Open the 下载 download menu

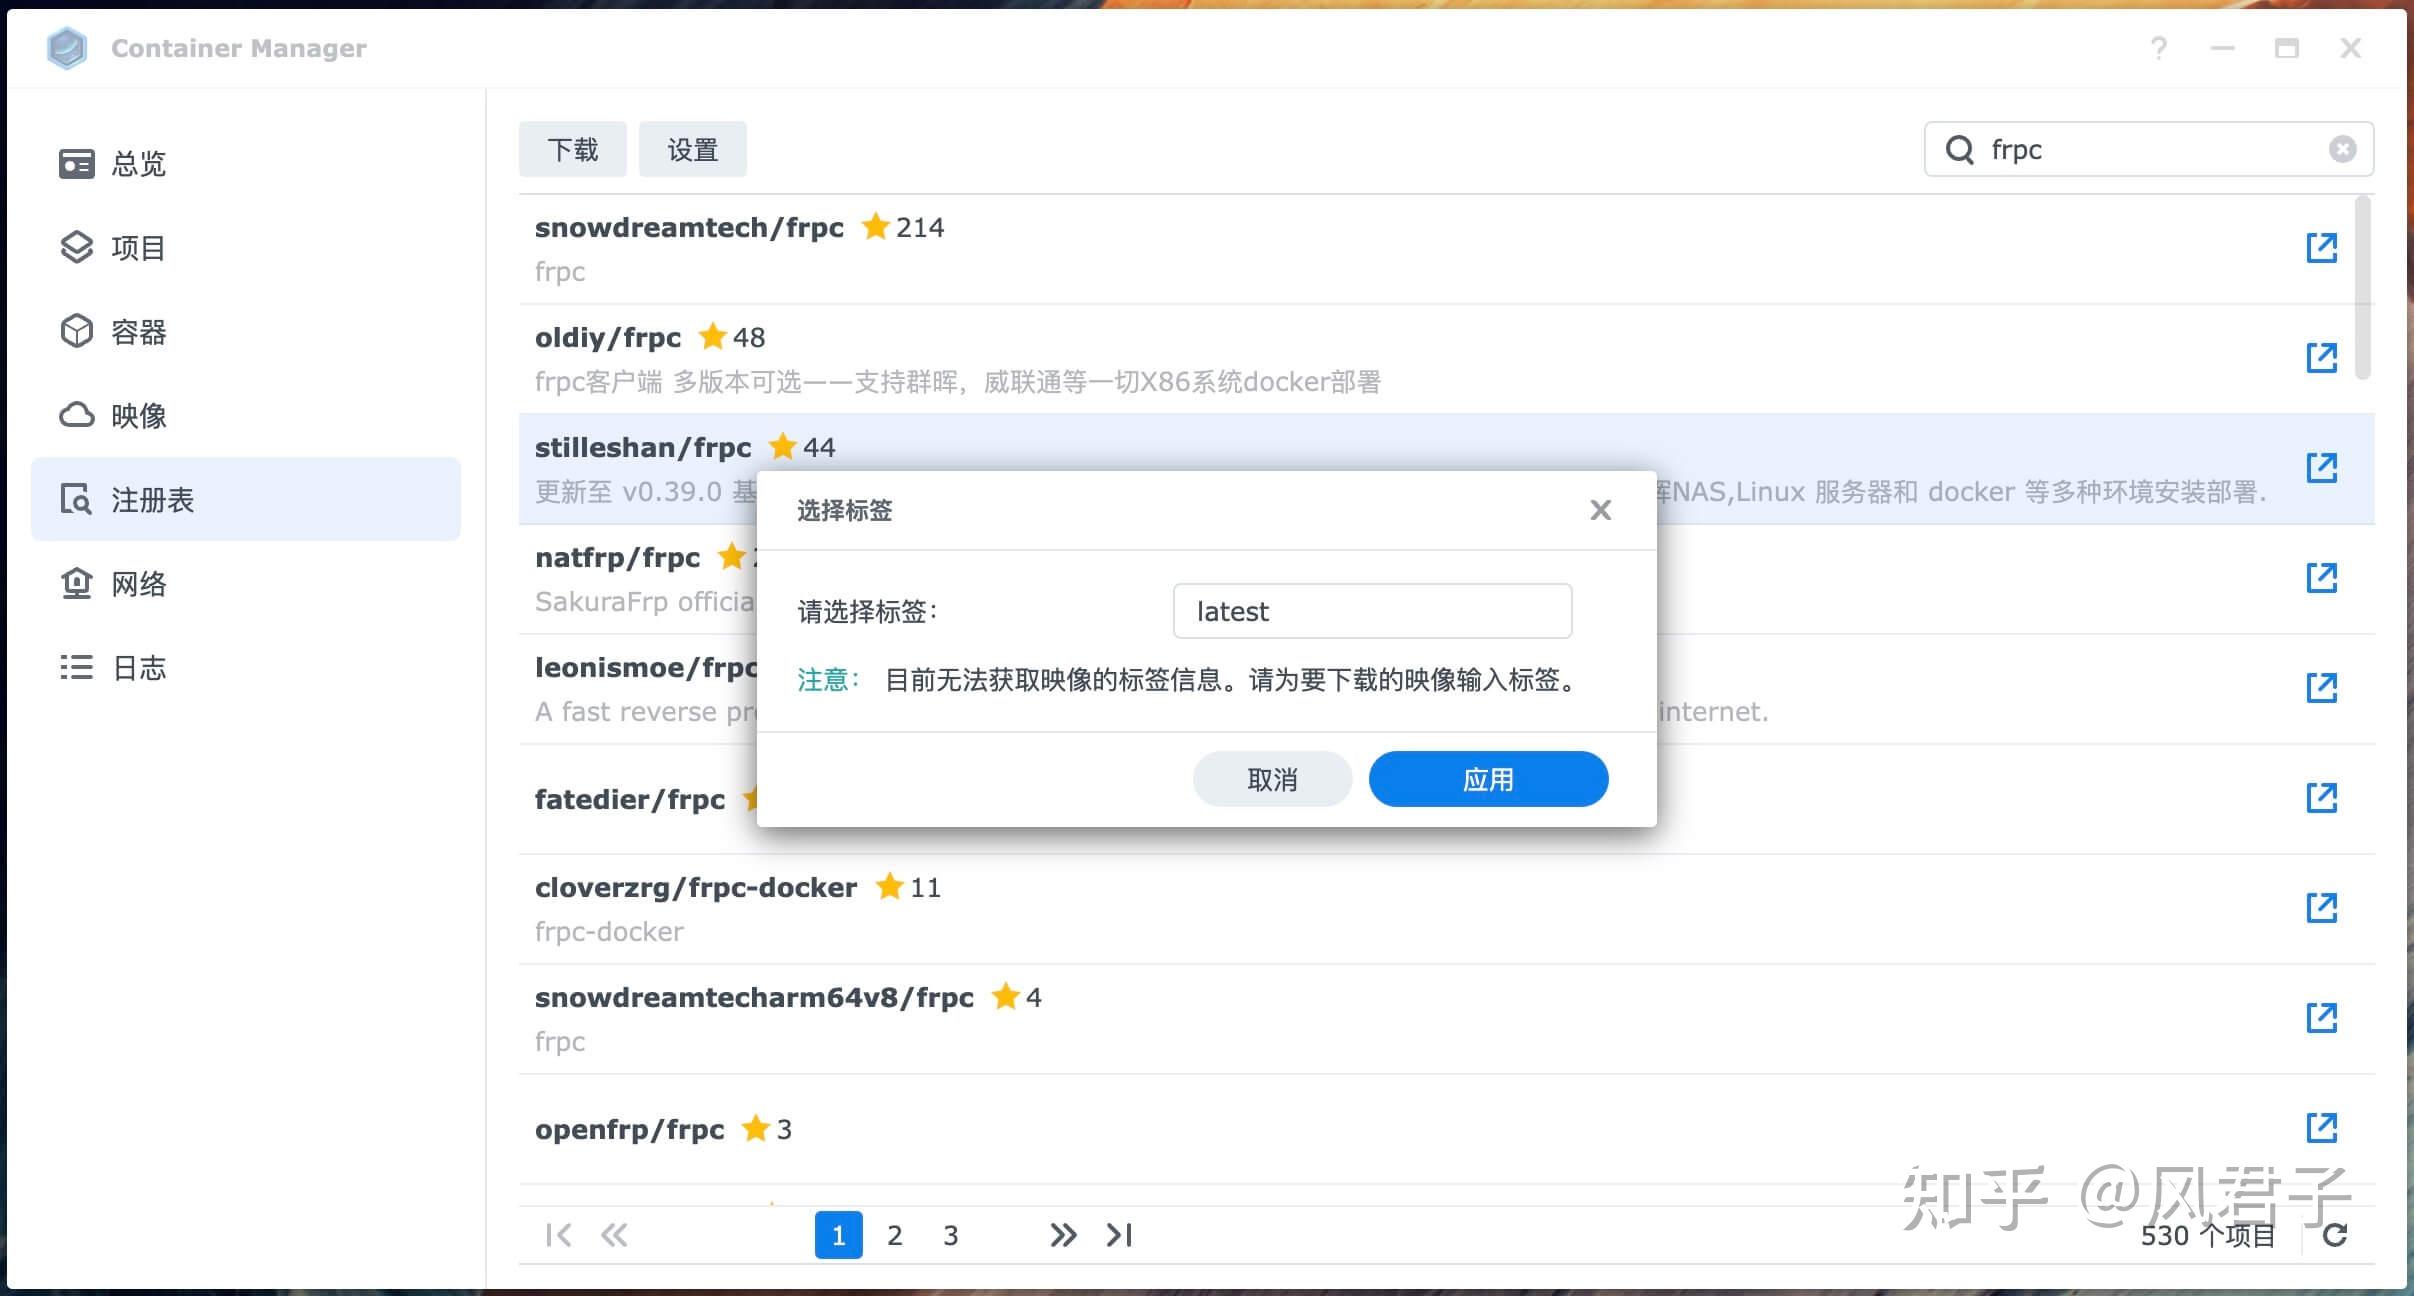pos(572,148)
